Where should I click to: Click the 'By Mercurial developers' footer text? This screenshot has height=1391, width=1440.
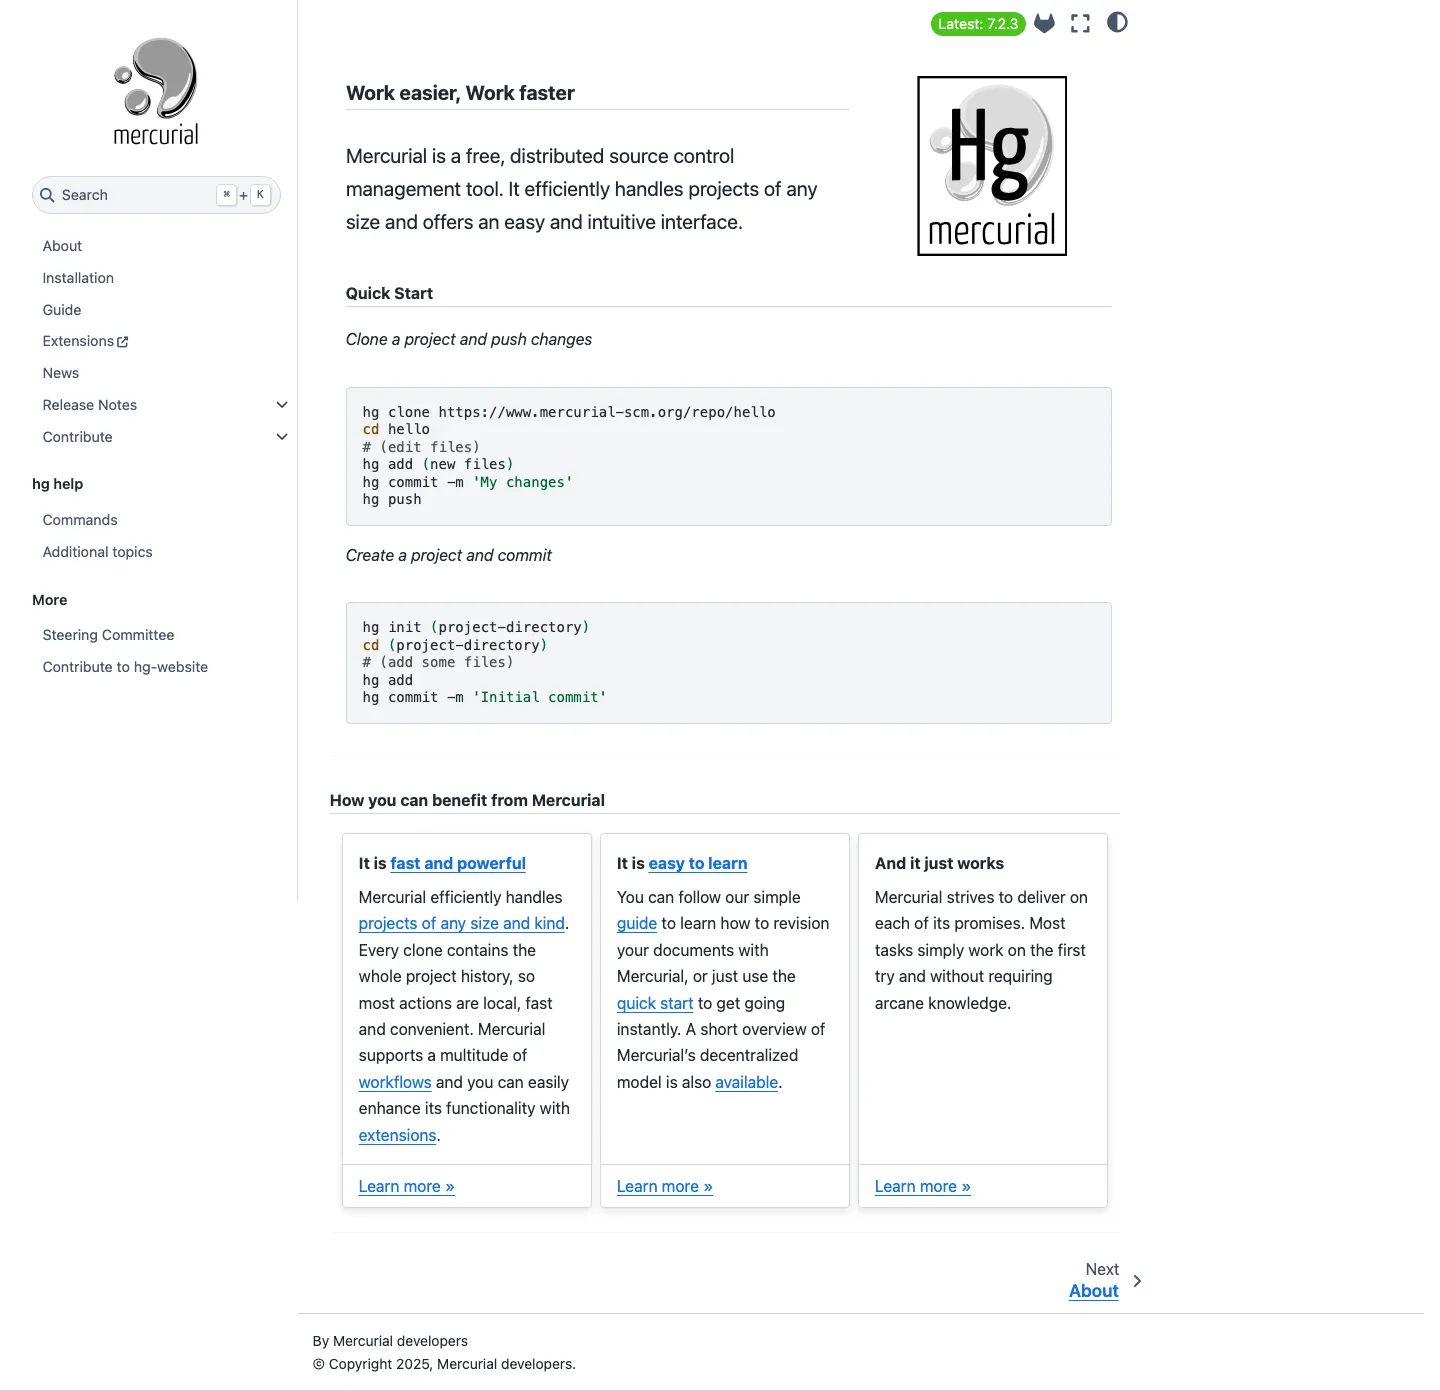click(x=390, y=1341)
